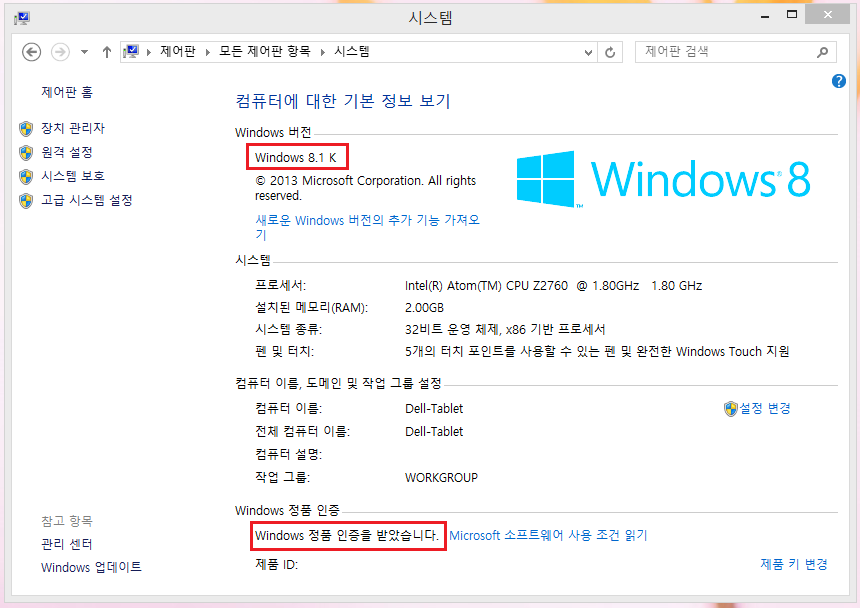
Task: Open 고급 시스템 설정 in the sidebar
Action: click(87, 200)
